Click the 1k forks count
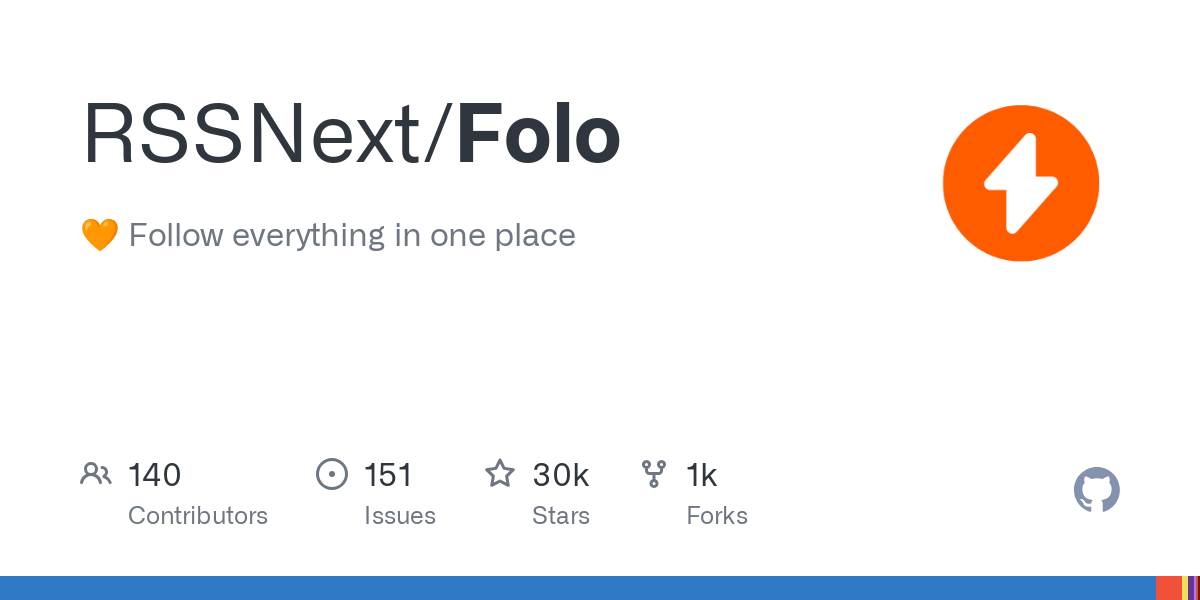Viewport: 1200px width, 600px height. [x=702, y=475]
